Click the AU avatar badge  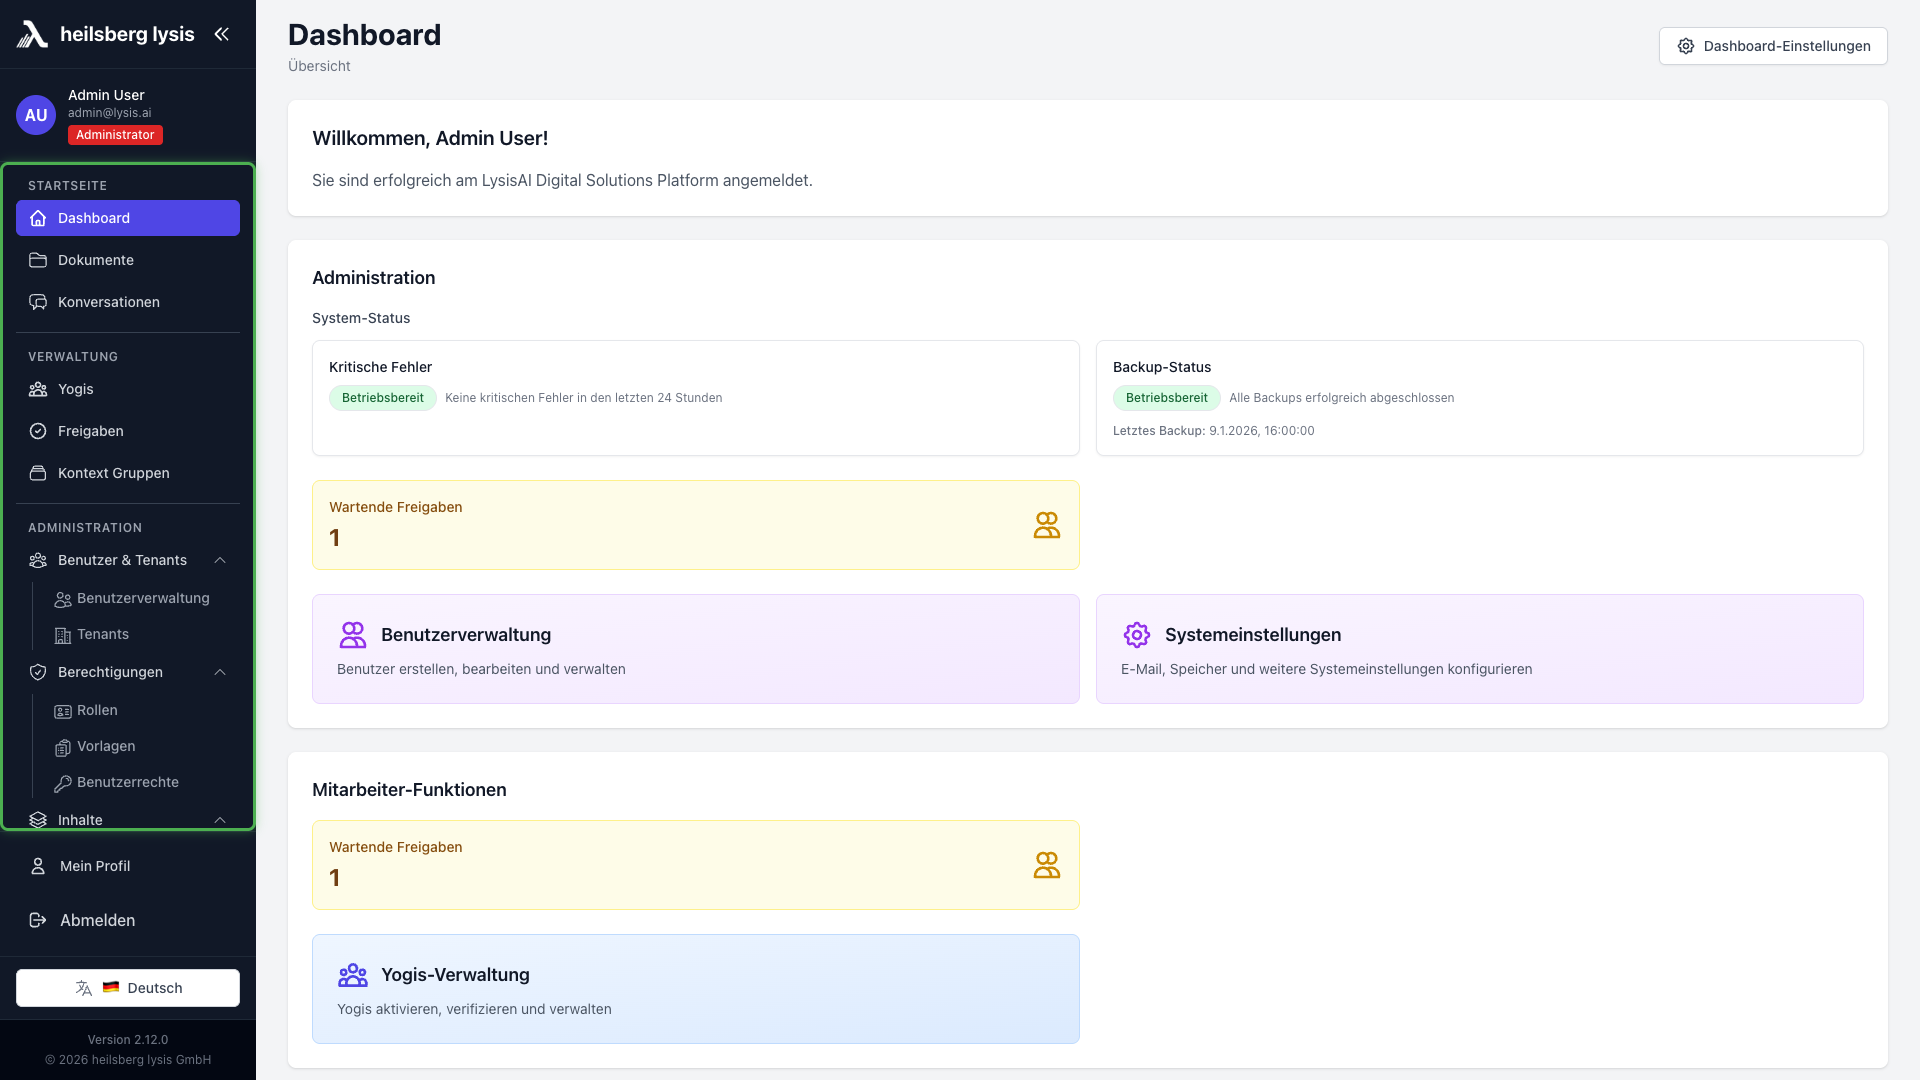point(35,114)
